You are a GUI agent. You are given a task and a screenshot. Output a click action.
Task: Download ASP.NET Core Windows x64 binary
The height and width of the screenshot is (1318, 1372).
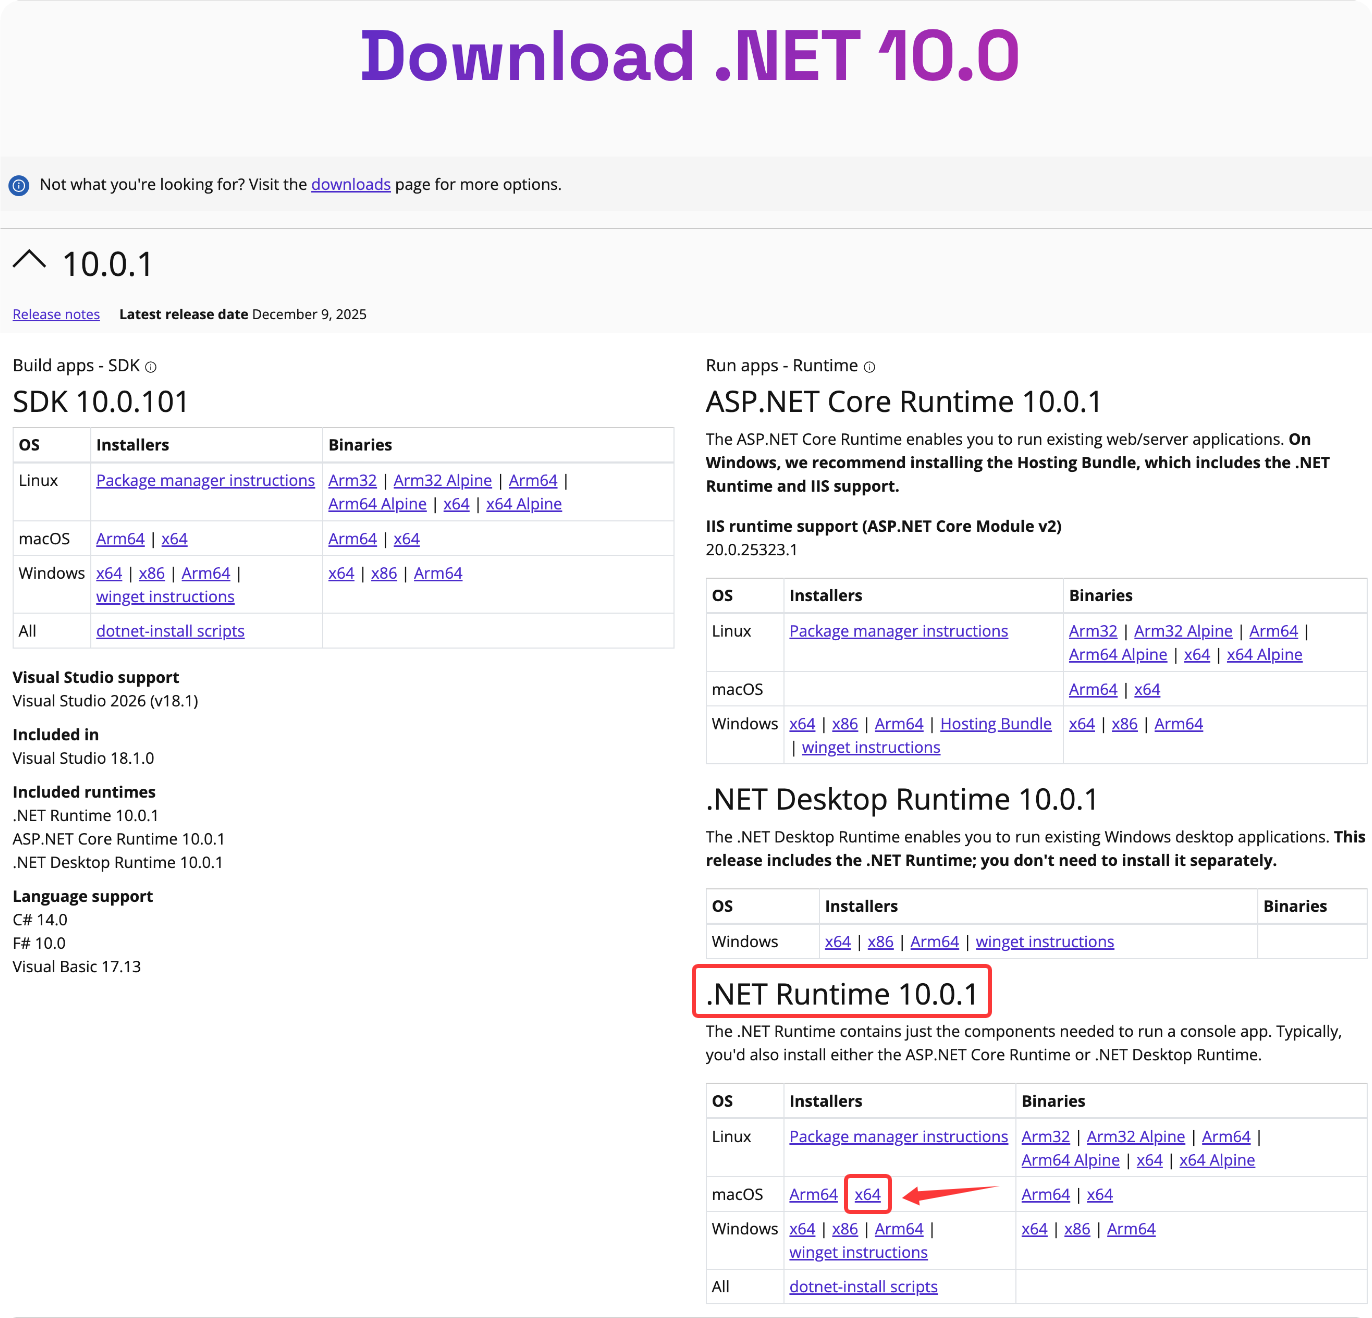pos(1082,724)
